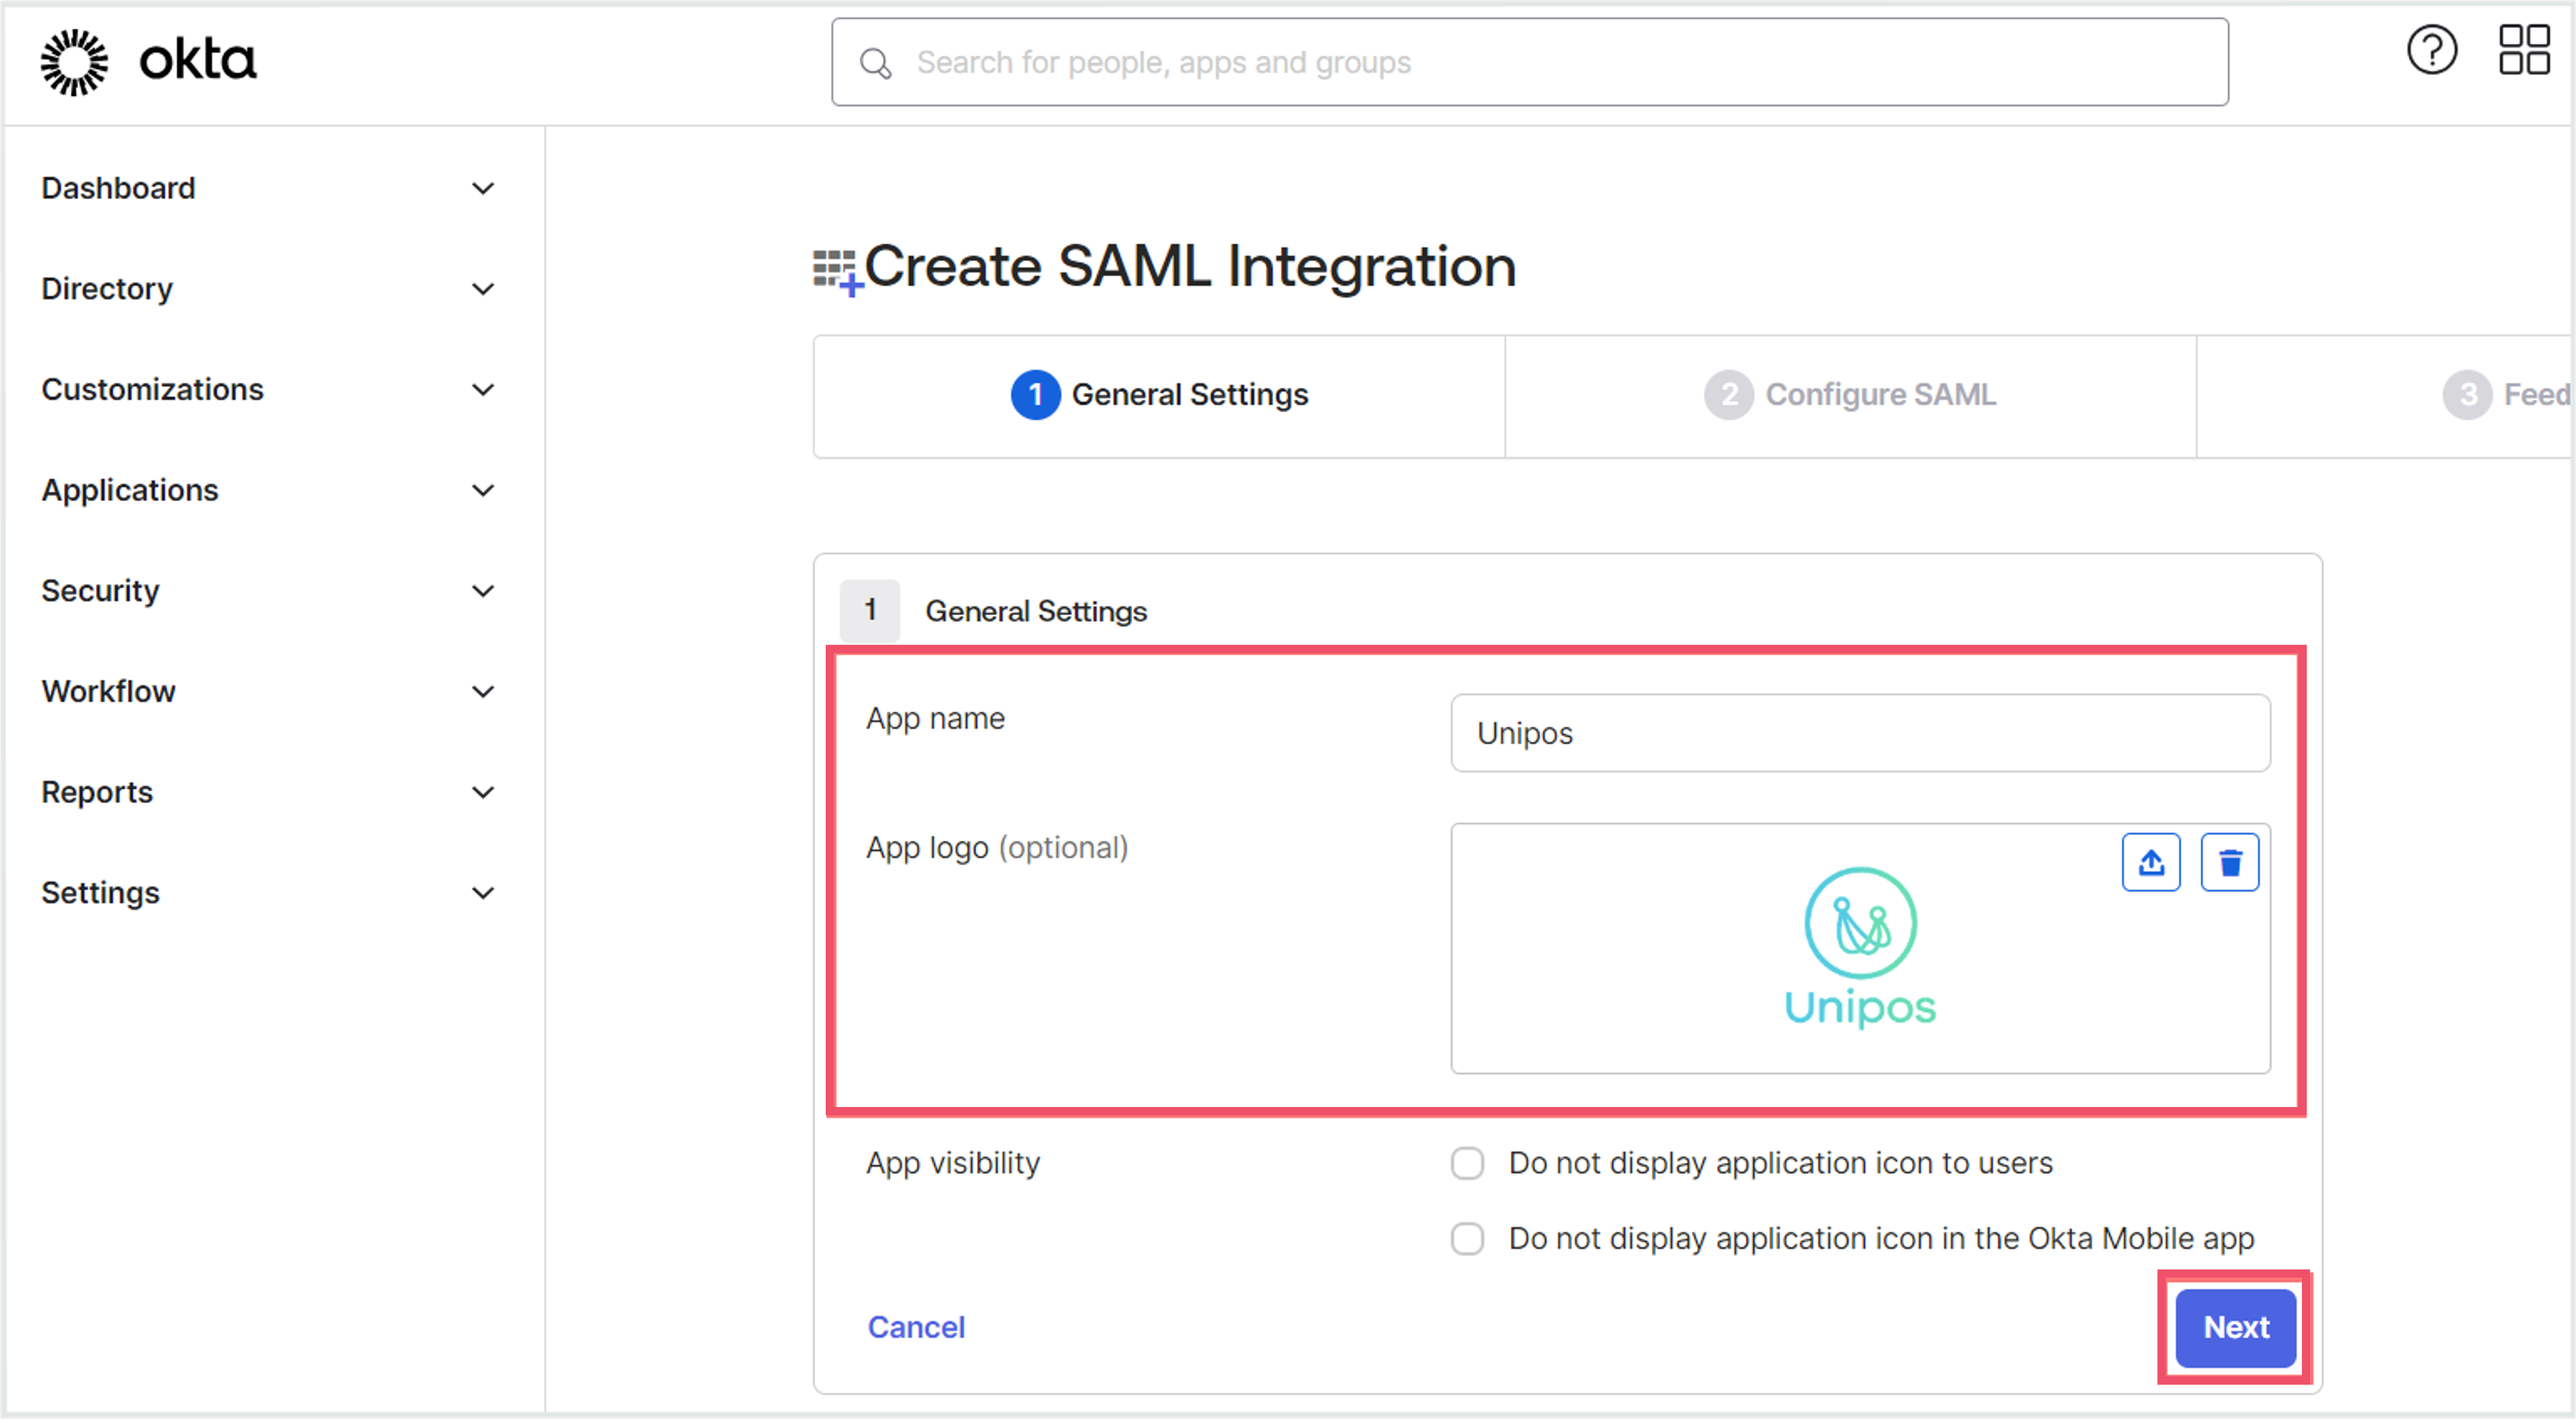This screenshot has width=2576, height=1419.
Task: Focus the App name field containing Unipos
Action: click(x=1860, y=733)
